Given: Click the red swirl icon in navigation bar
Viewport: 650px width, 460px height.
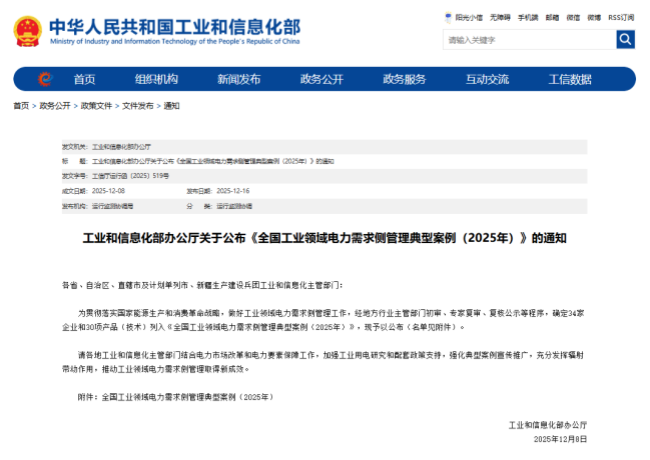Looking at the screenshot, I should pyautogui.click(x=45, y=79).
